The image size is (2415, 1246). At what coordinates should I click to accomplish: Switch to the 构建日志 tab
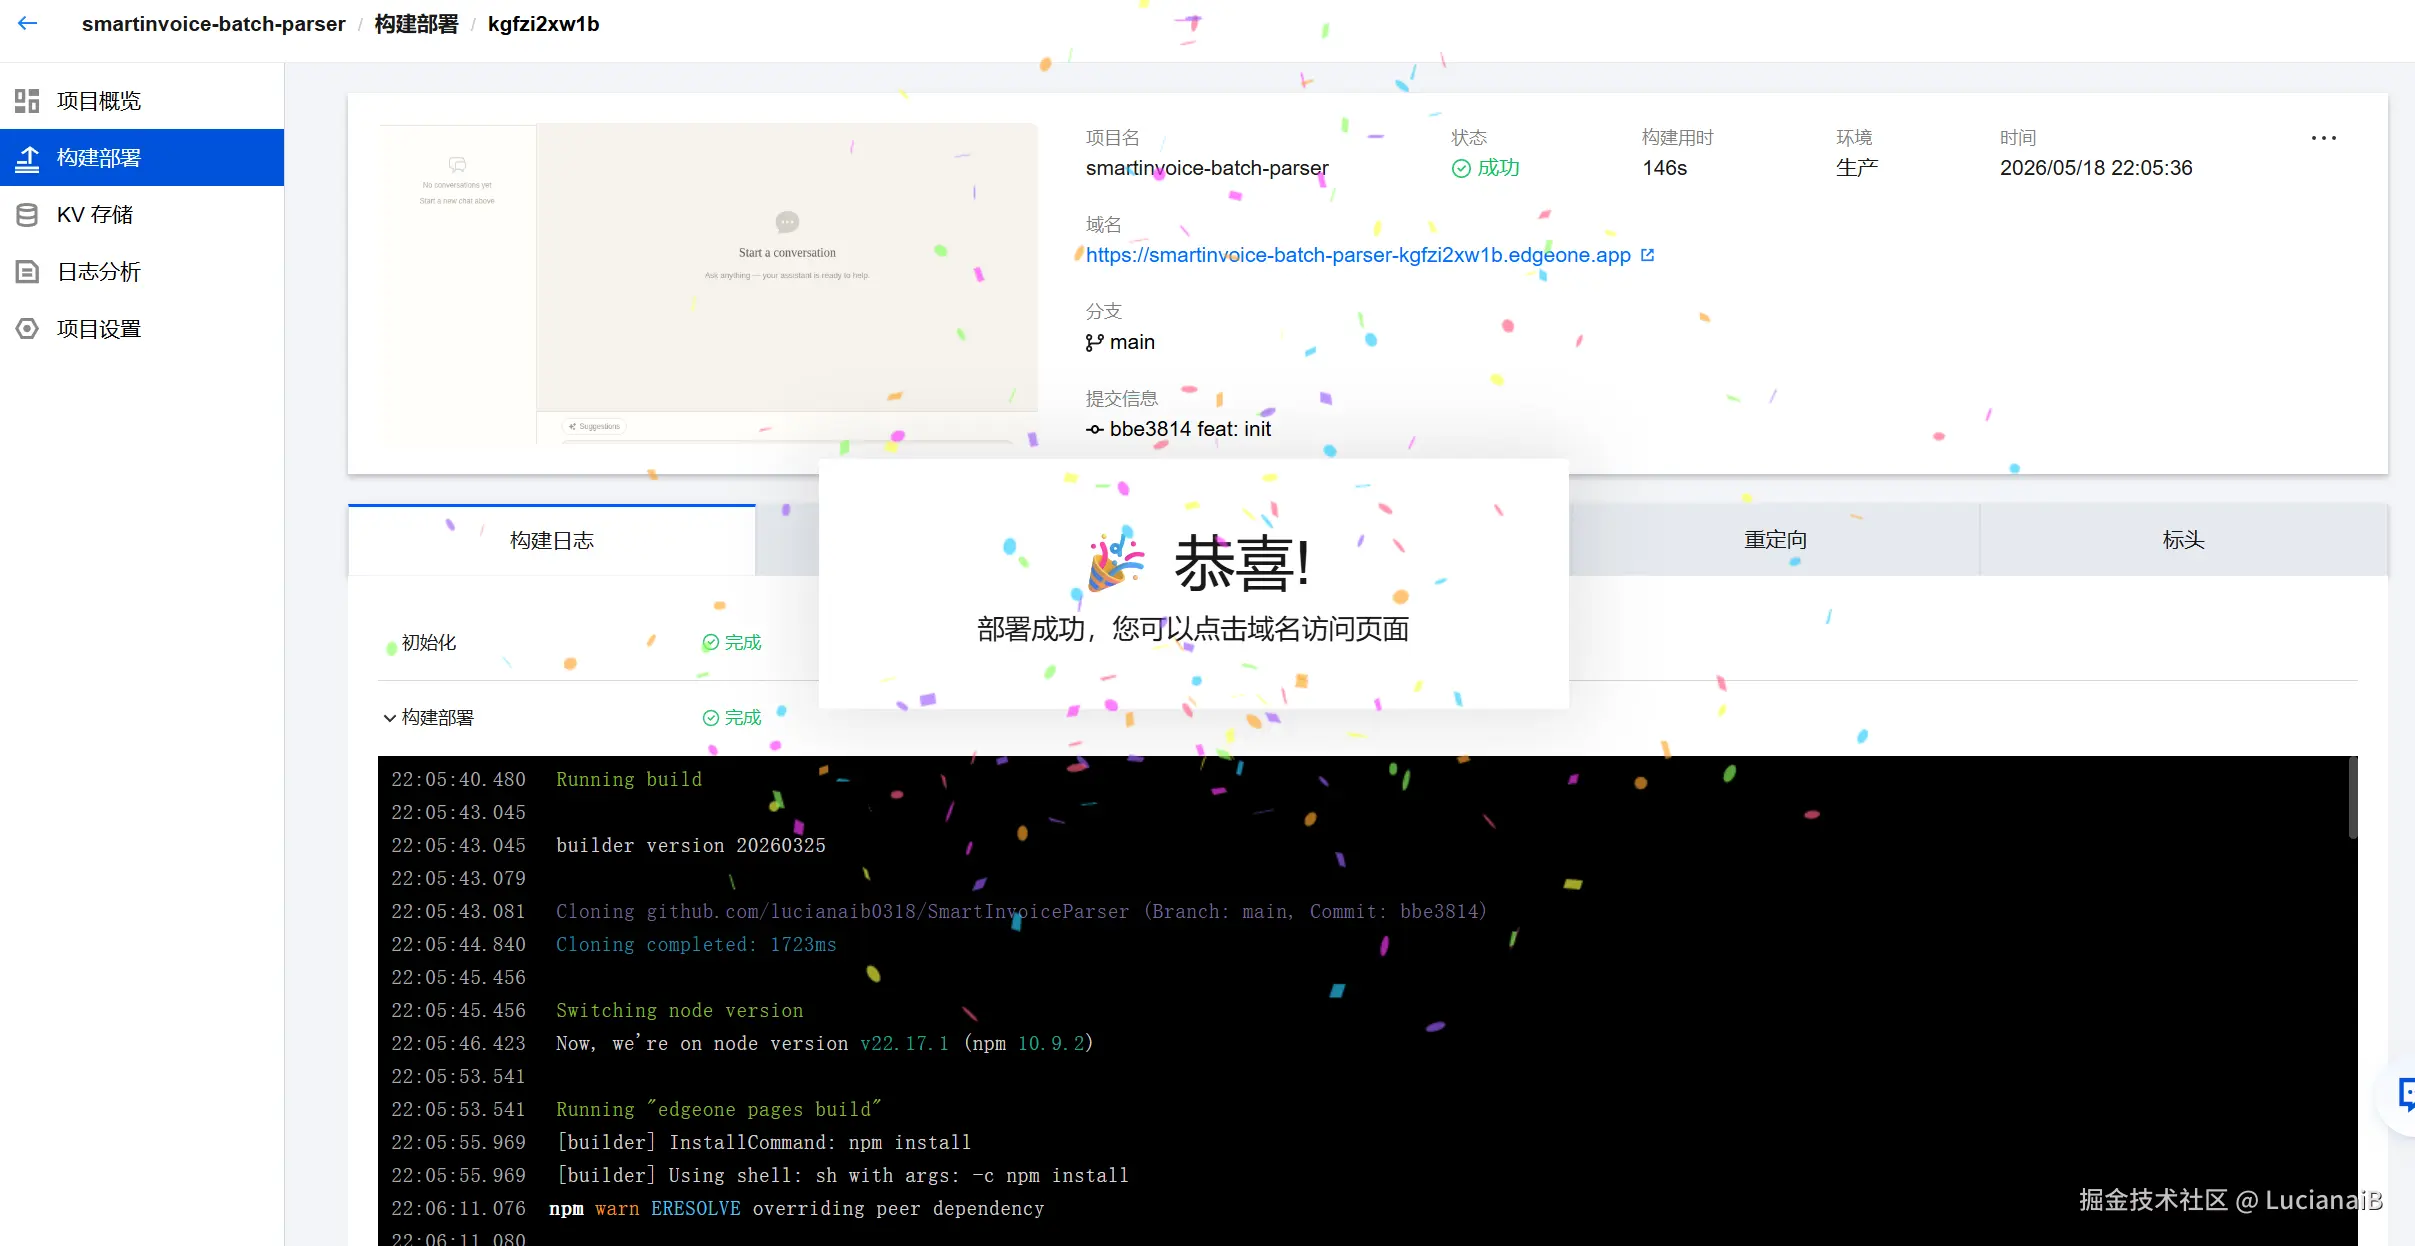point(552,540)
